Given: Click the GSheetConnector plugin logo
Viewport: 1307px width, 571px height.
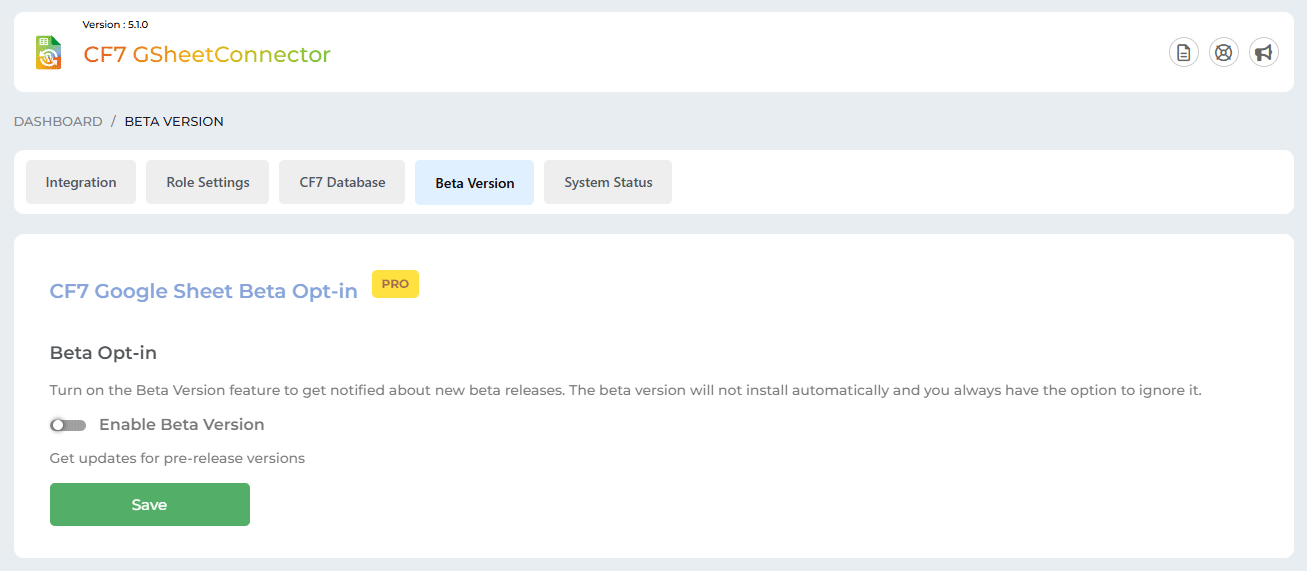Looking at the screenshot, I should pos(48,53).
